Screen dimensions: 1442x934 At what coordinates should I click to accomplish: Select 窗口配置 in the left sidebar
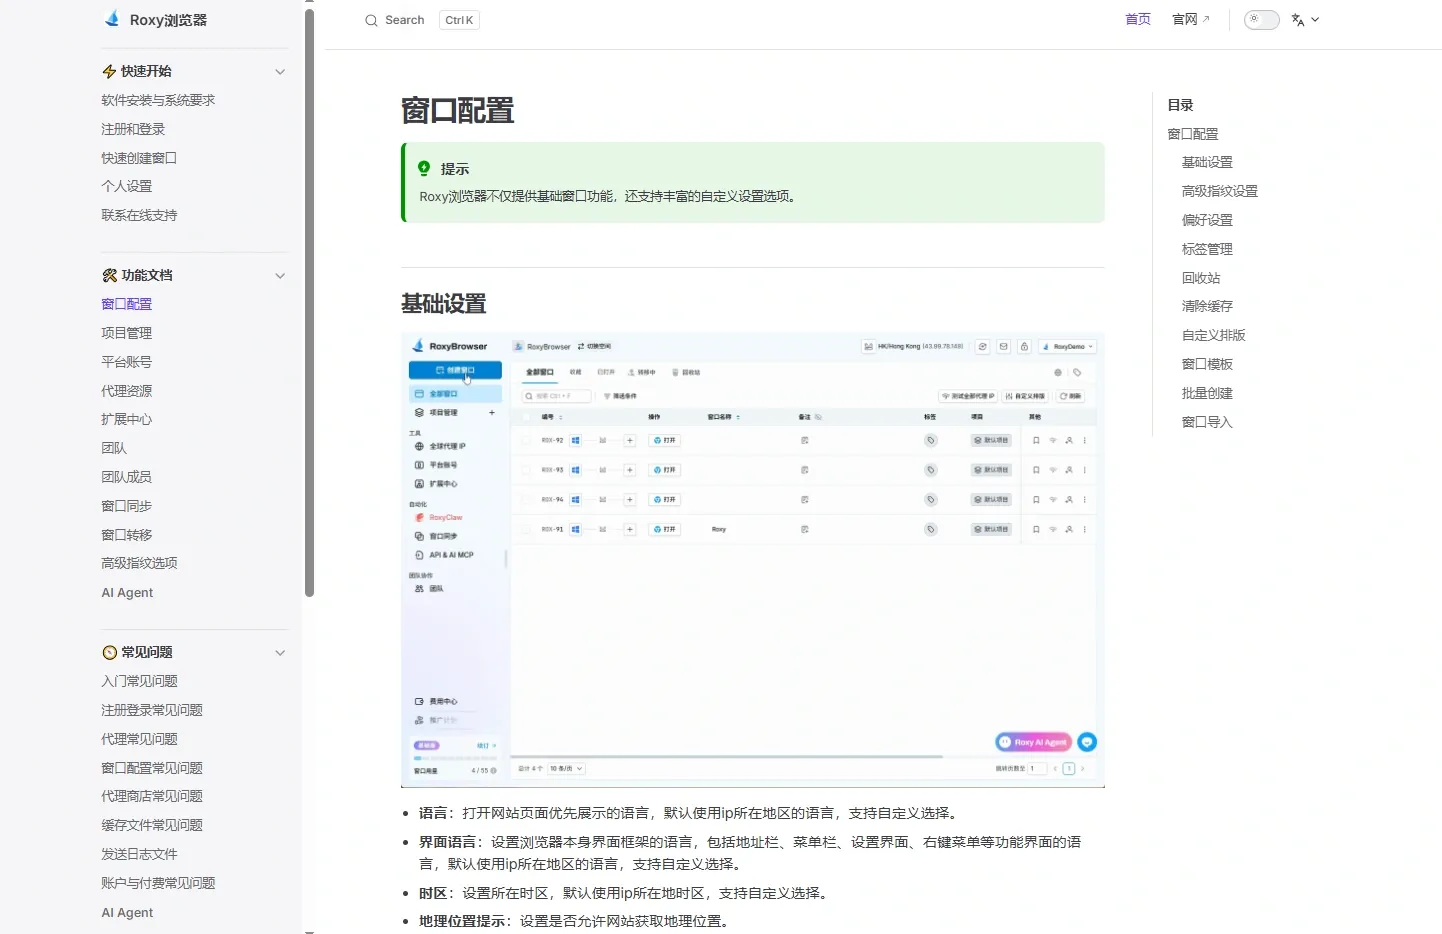coord(127,305)
